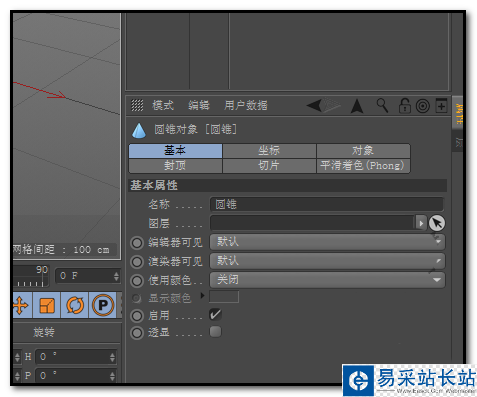
Task: Switch to the 对象 tab
Action: 363,151
